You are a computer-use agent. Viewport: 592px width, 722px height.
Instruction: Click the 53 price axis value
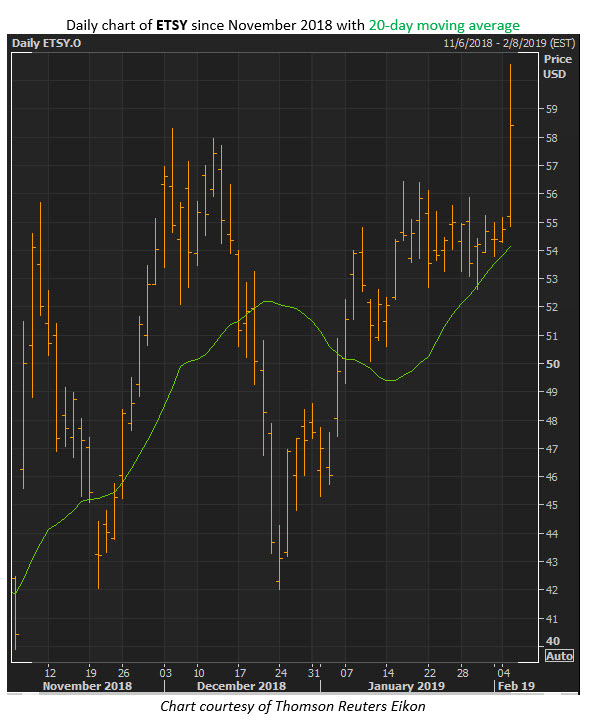(x=551, y=279)
